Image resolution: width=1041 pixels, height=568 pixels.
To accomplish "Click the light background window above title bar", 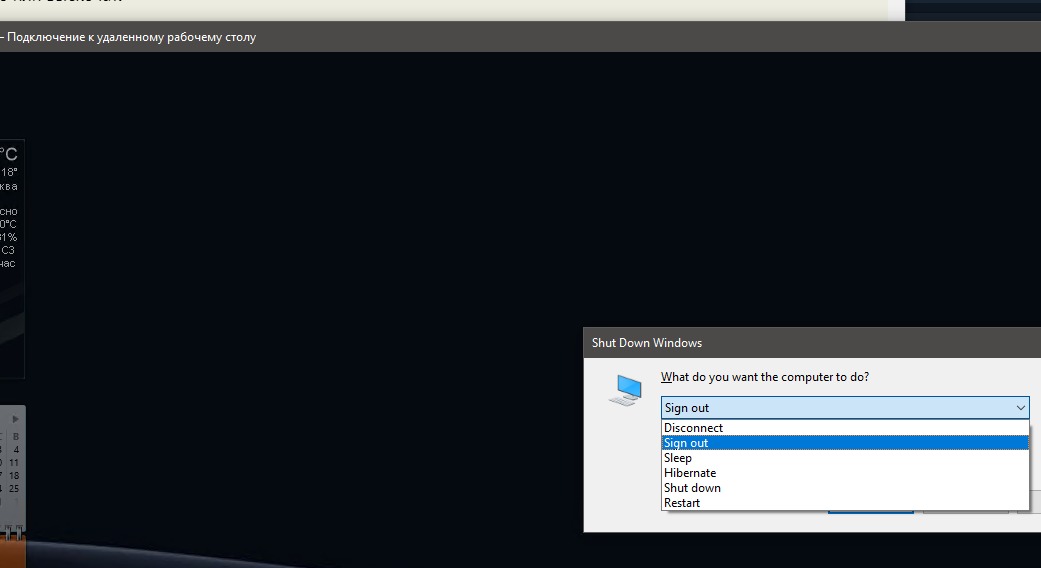I will [x=450, y=9].
